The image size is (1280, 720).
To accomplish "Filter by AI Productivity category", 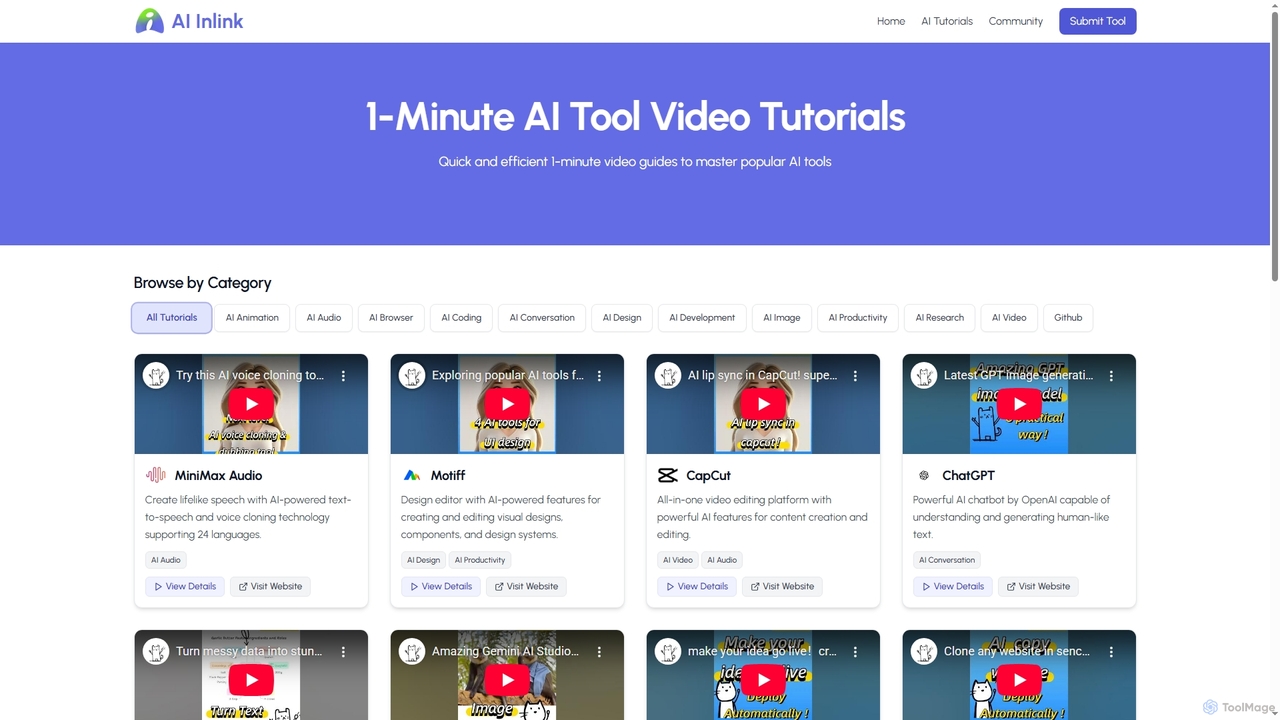I will pyautogui.click(x=858, y=318).
